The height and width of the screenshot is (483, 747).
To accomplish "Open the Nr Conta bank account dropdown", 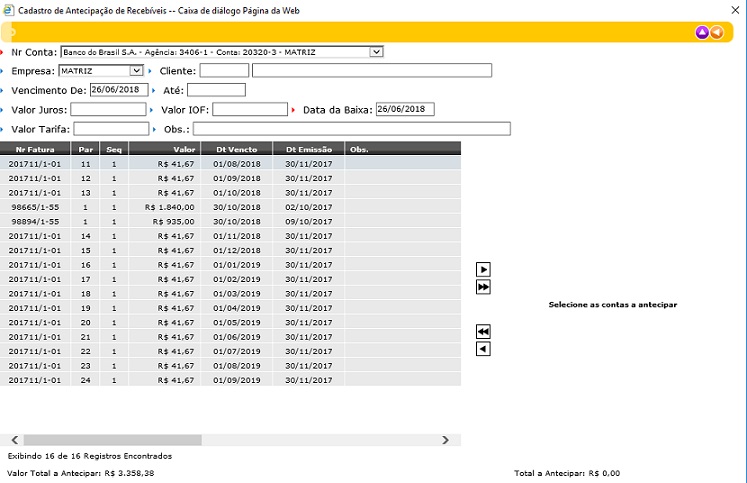I will tap(376, 51).
